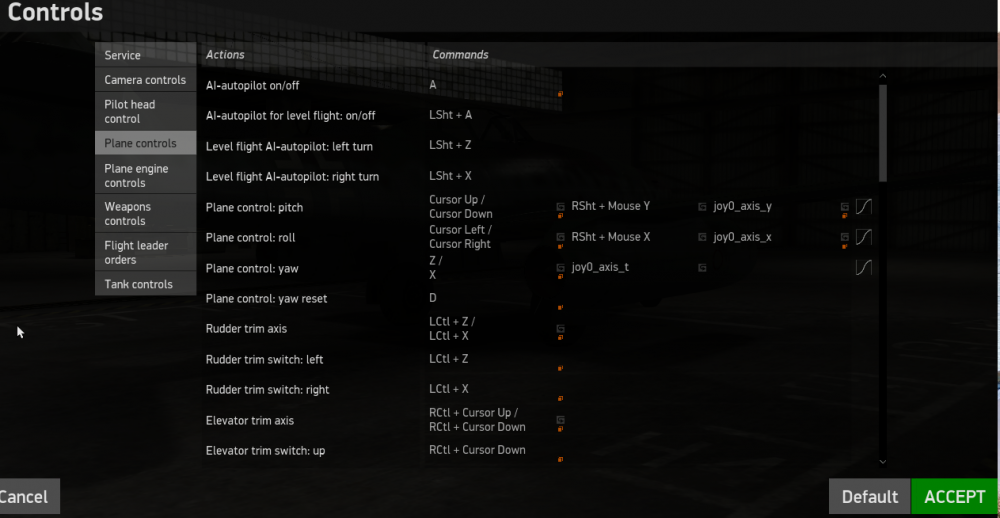Cancel the controls changes
This screenshot has height=518, width=1000.
coord(24,497)
